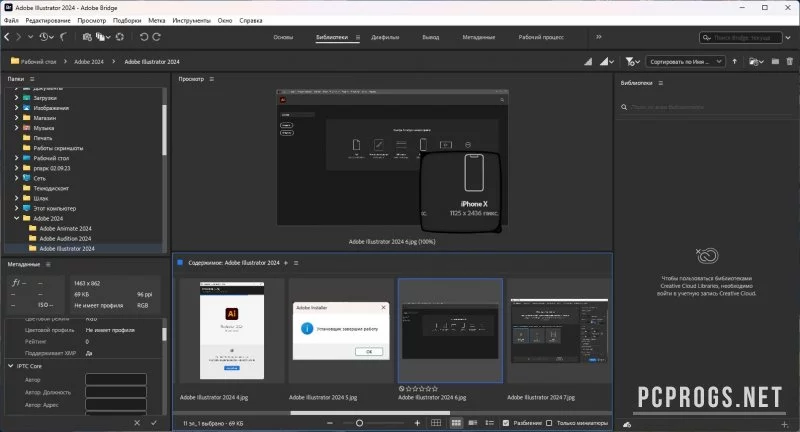
Task: Open Библиотеки workspace options menu
Action: 358,37
